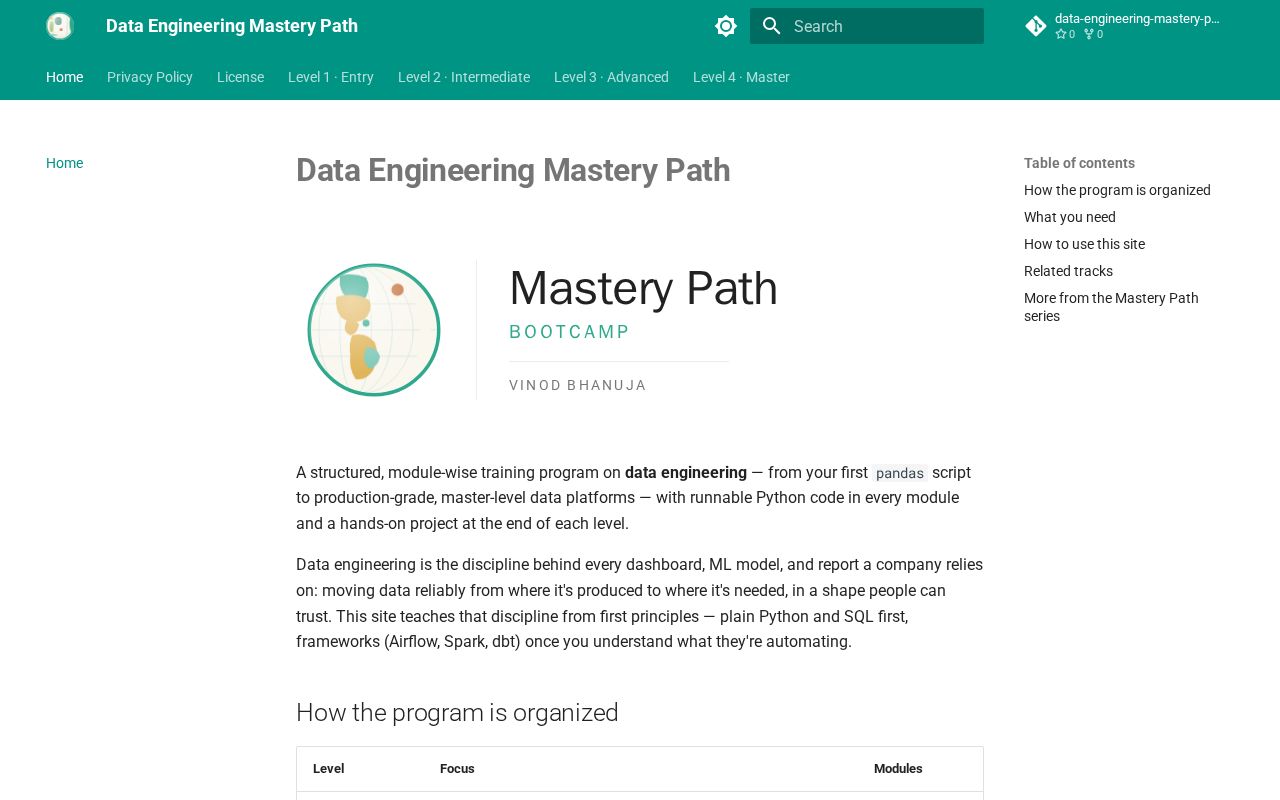Switch to Level 4 · Master tab
The height and width of the screenshot is (800, 1280).
click(x=741, y=77)
